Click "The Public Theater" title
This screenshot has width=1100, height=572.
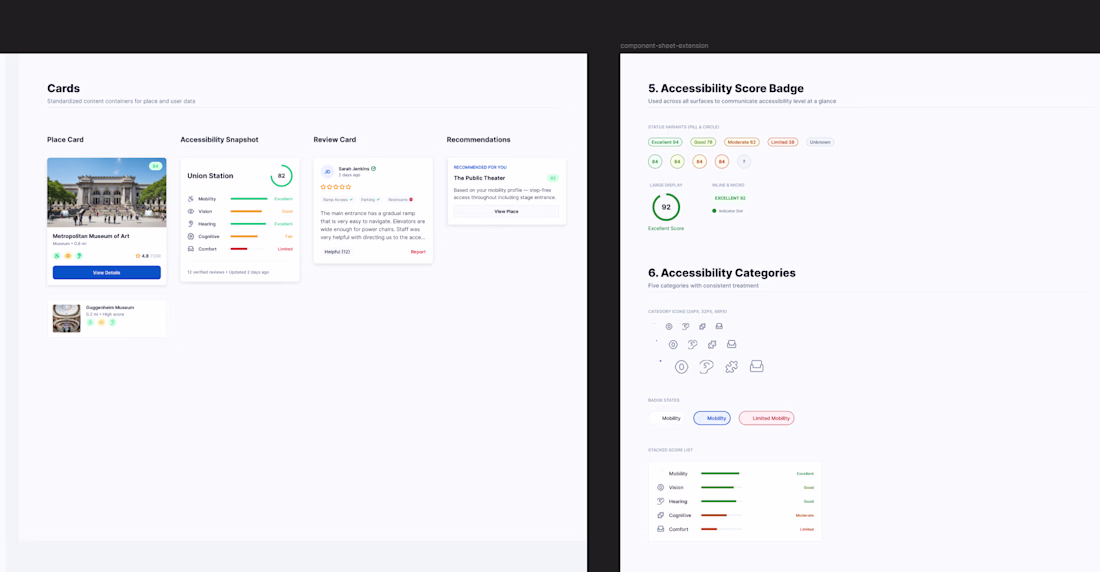(479, 178)
